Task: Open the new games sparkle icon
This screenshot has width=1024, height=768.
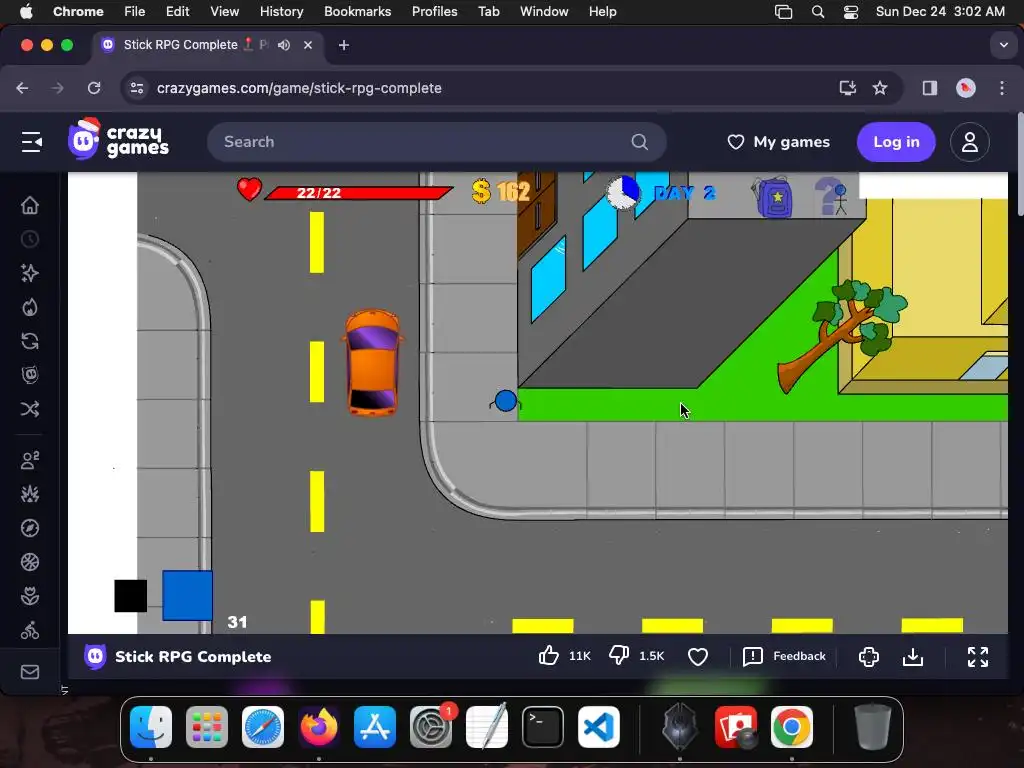Action: pos(30,273)
